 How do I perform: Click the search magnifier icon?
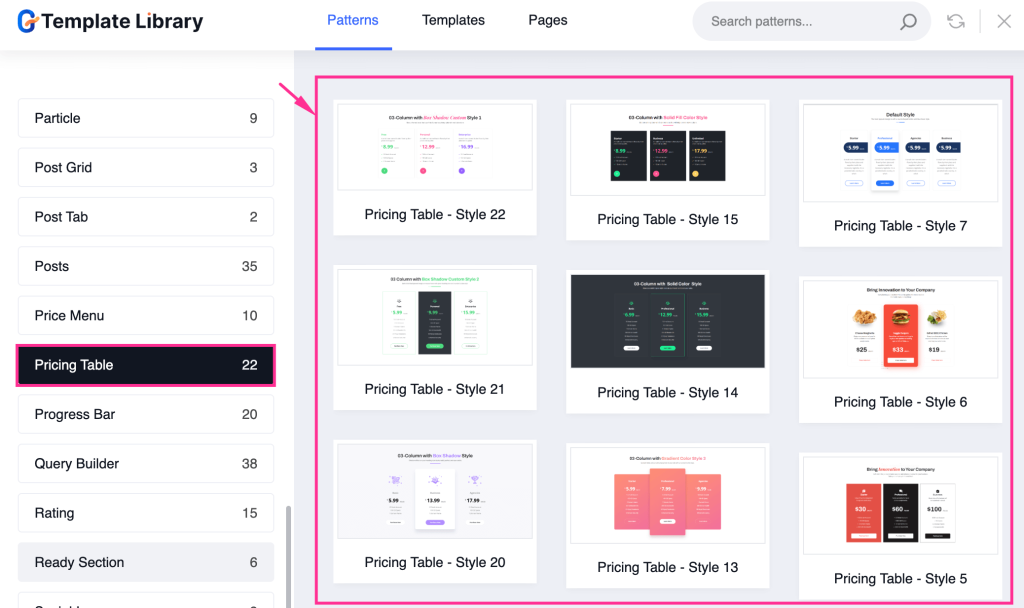click(908, 22)
